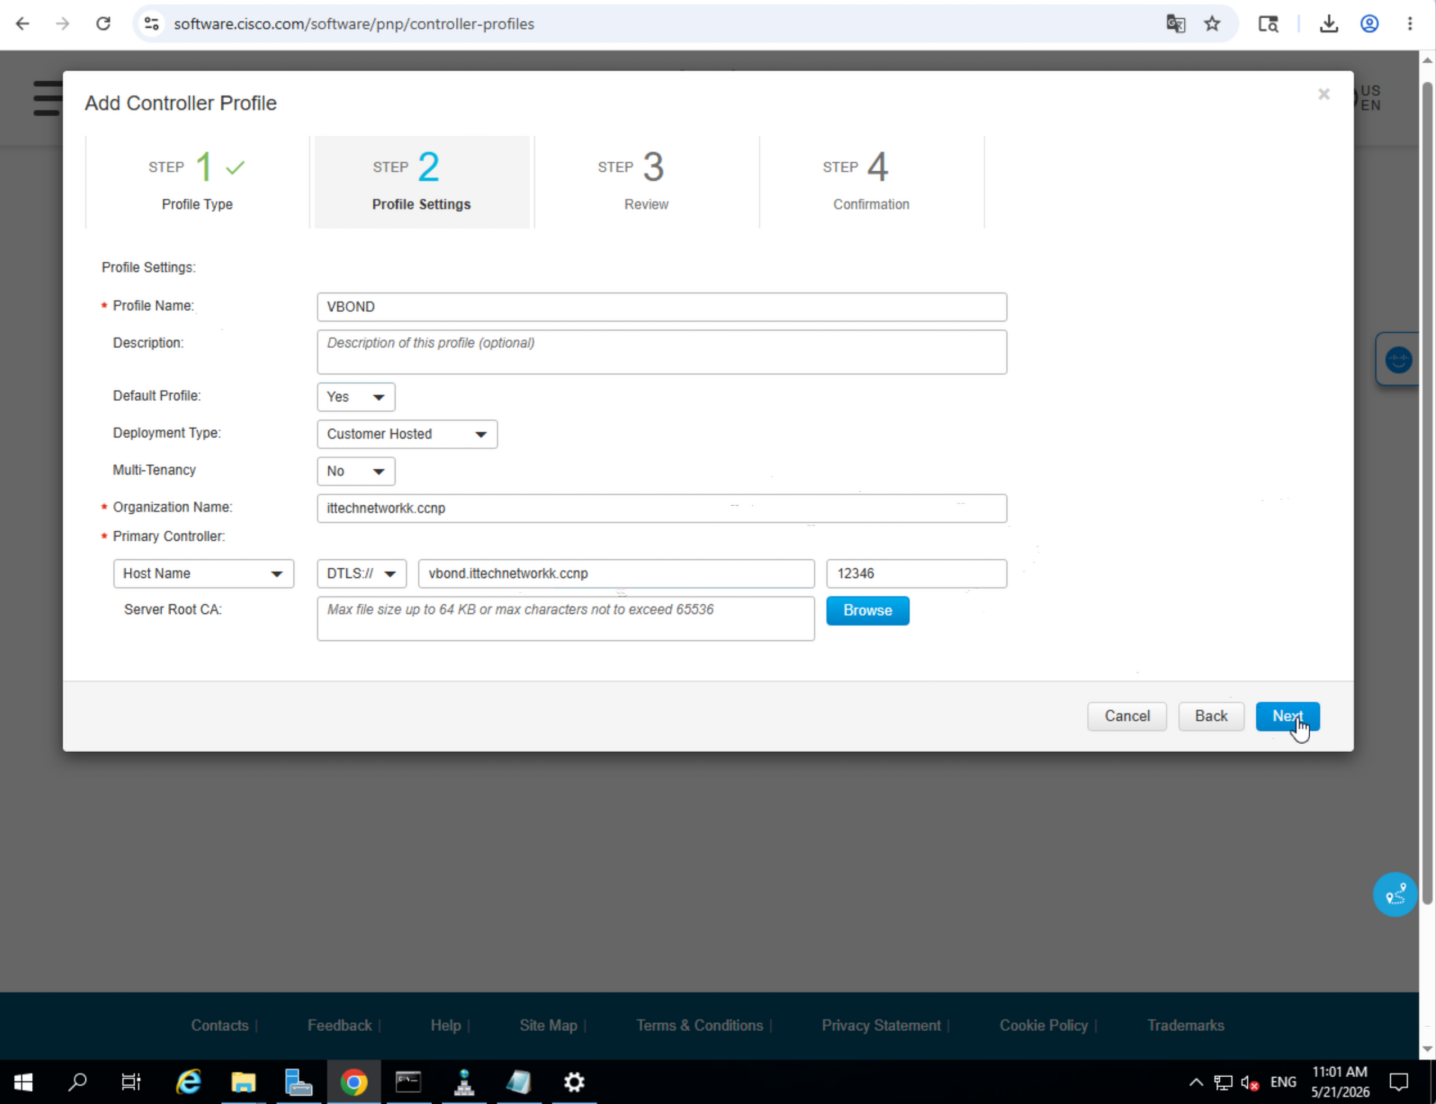
Task: Launch Internet Explorer from taskbar
Action: tap(188, 1082)
